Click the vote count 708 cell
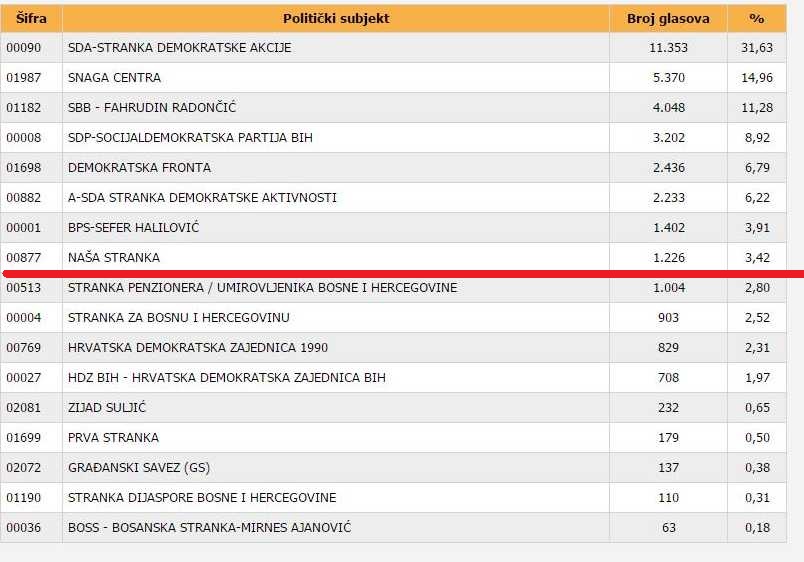Viewport: 804px width, 562px height. click(668, 378)
